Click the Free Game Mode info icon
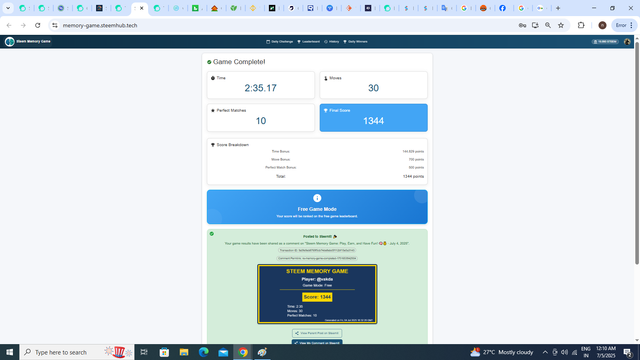640x360 pixels. pyautogui.click(x=317, y=198)
